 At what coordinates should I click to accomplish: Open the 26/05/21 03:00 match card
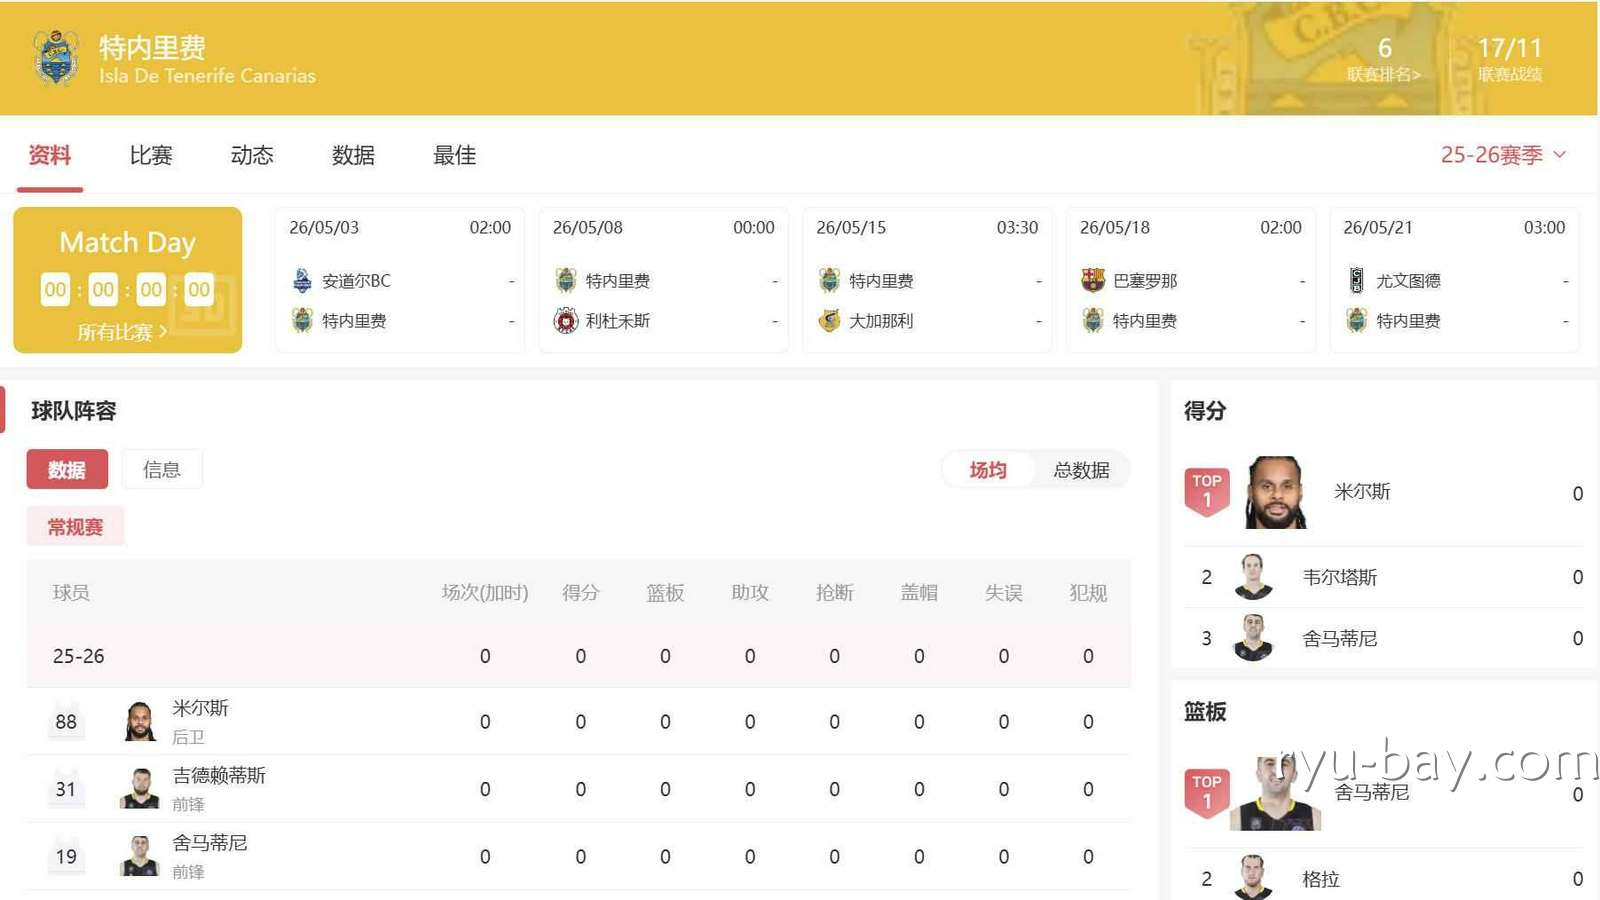pos(1454,280)
